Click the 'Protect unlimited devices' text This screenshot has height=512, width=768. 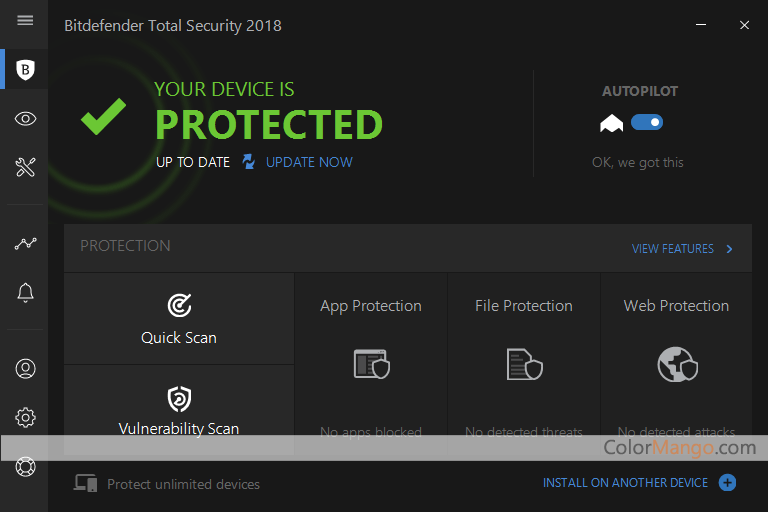[x=184, y=484]
